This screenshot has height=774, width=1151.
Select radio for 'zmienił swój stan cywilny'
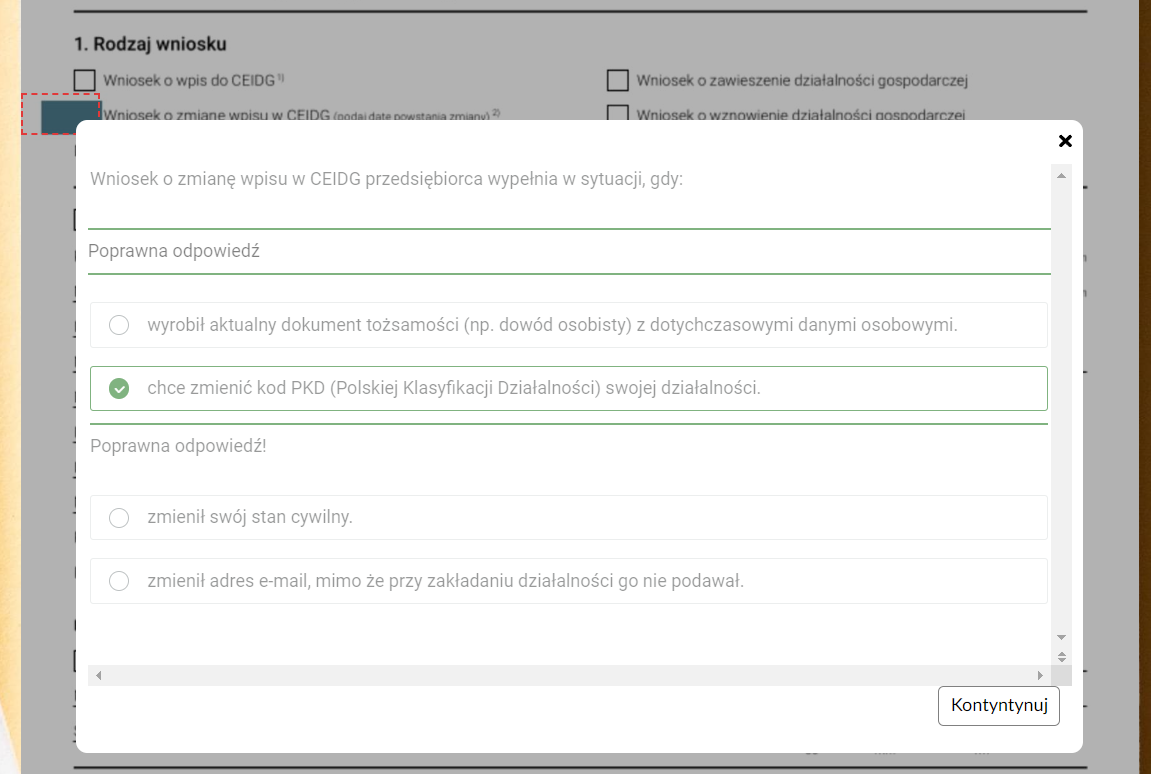pyautogui.click(x=119, y=518)
